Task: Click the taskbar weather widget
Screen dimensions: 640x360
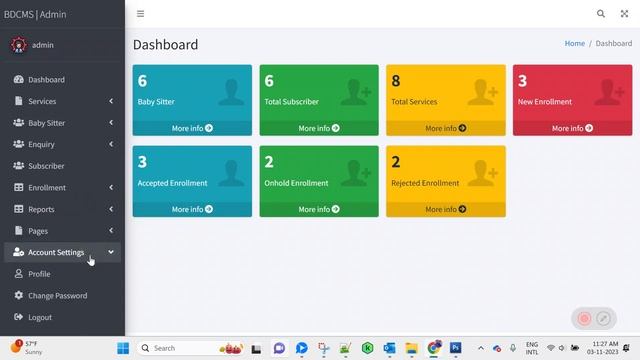Action: pos(27,348)
